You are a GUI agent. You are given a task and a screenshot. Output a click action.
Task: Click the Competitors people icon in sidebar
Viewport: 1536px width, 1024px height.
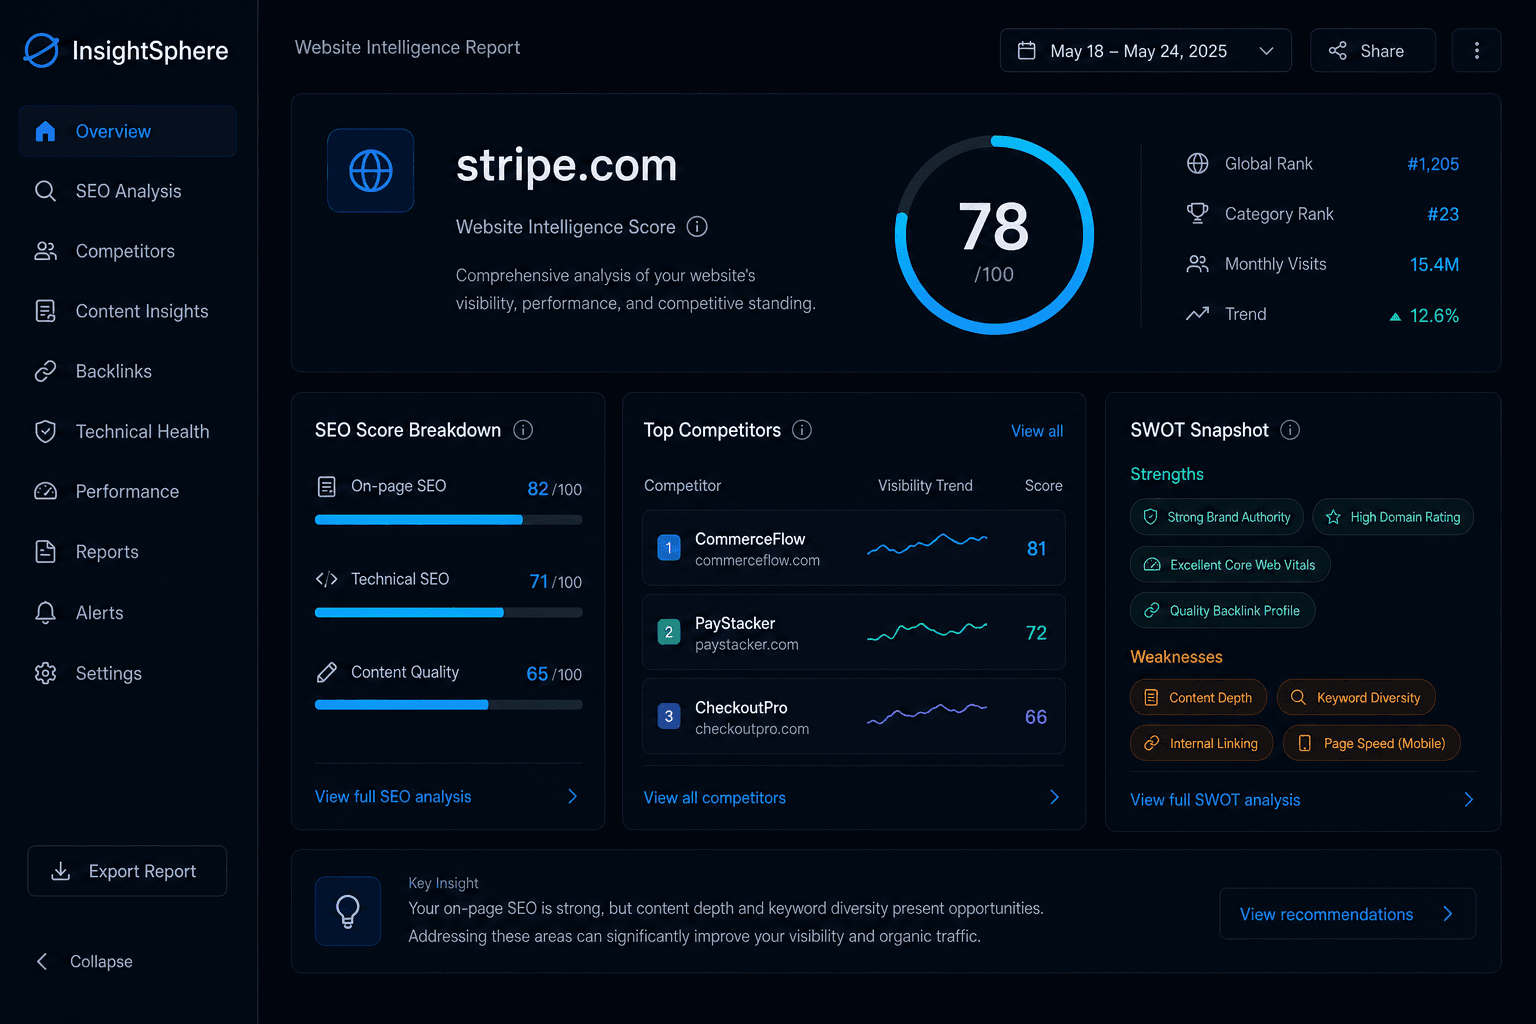tap(45, 251)
